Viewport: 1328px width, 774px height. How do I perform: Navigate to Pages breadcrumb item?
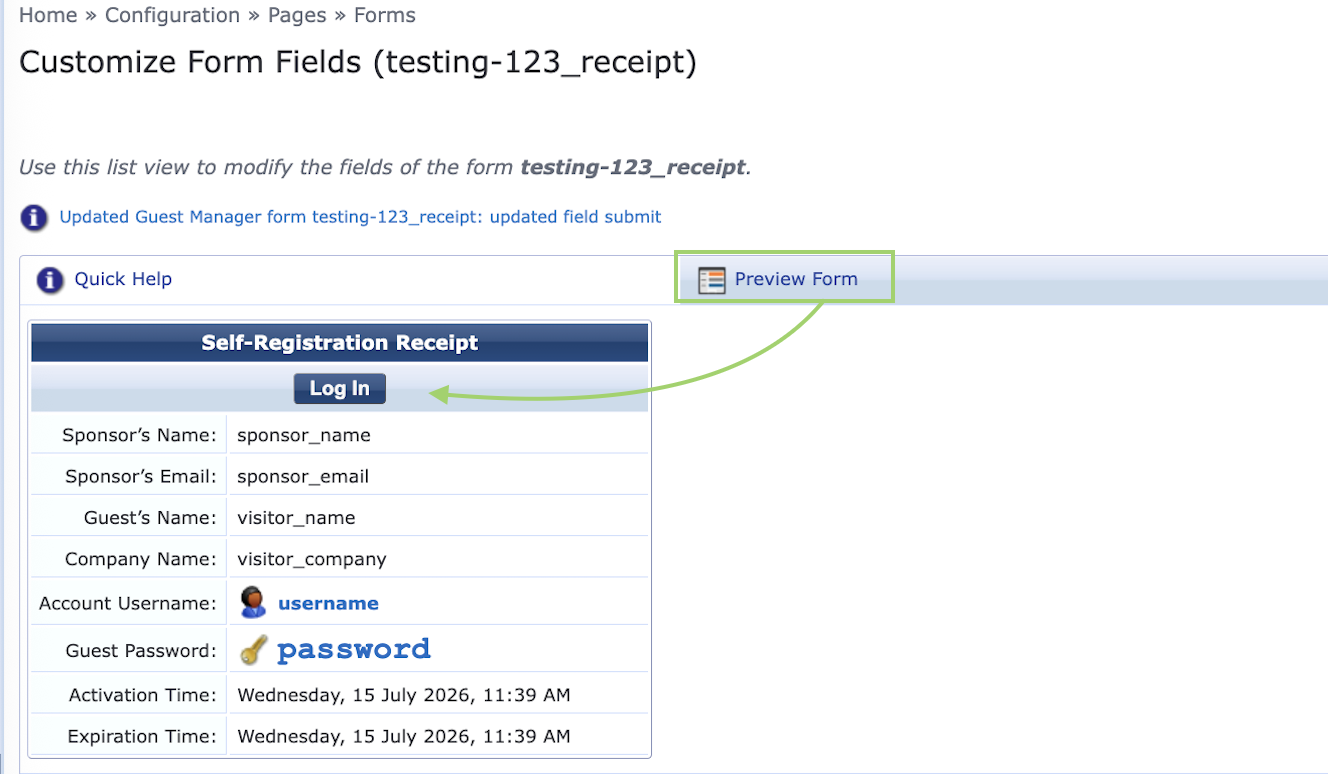click(x=297, y=15)
